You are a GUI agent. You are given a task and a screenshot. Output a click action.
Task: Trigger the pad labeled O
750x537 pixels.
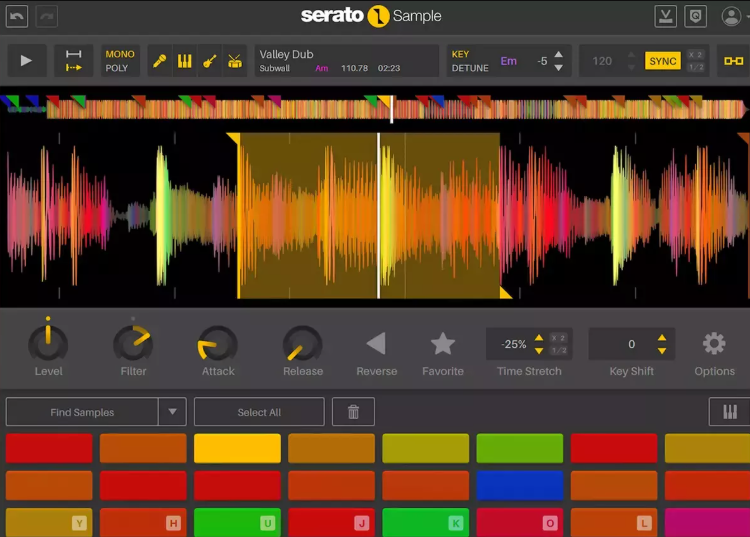[x=519, y=522]
